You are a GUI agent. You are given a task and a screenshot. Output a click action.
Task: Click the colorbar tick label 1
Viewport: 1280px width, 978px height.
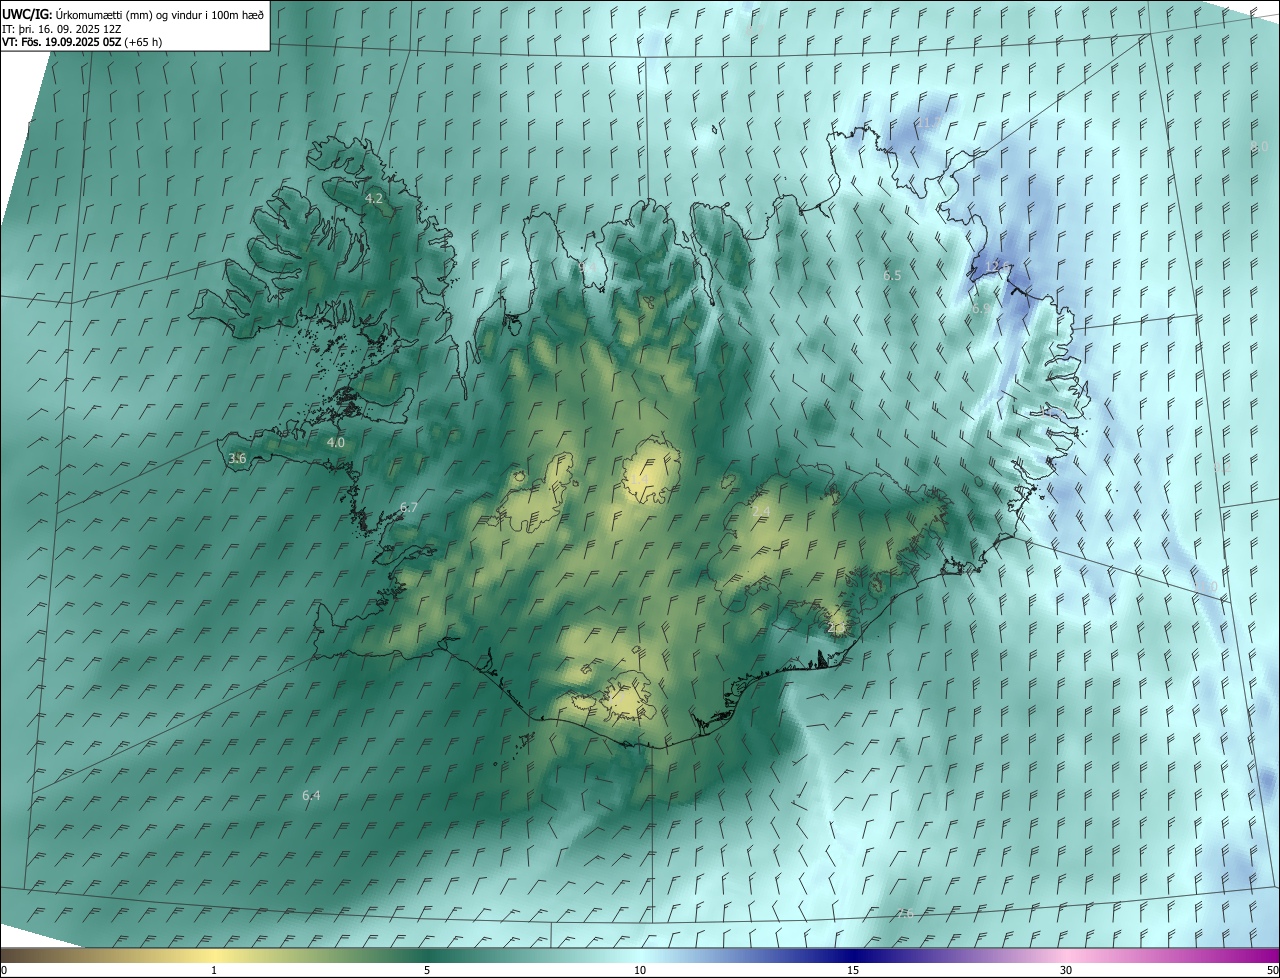pos(214,970)
